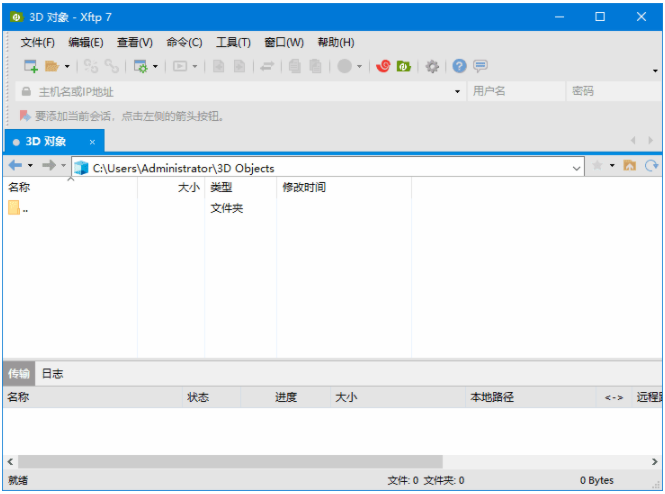
Task: Click the tab scroll left arrow
Action: click(x=633, y=140)
